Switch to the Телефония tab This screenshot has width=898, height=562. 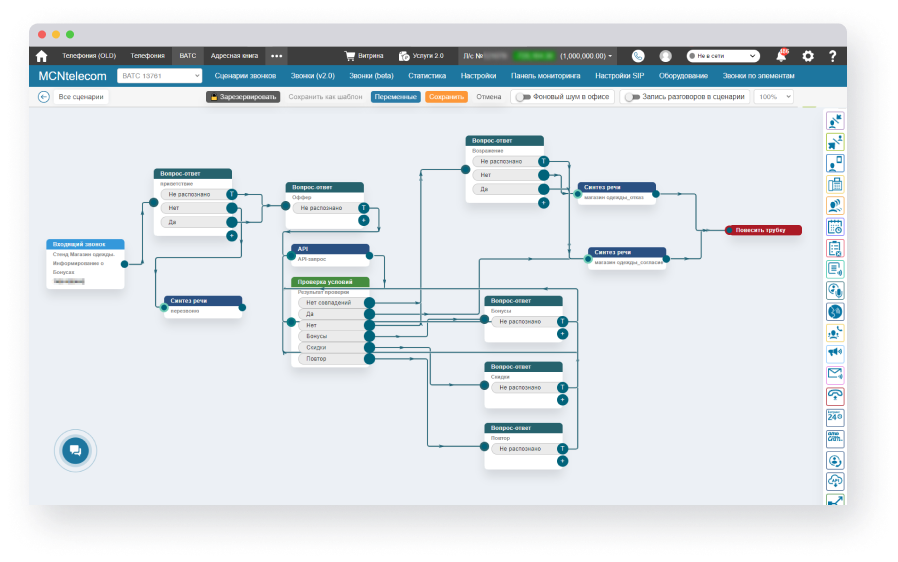(147, 56)
